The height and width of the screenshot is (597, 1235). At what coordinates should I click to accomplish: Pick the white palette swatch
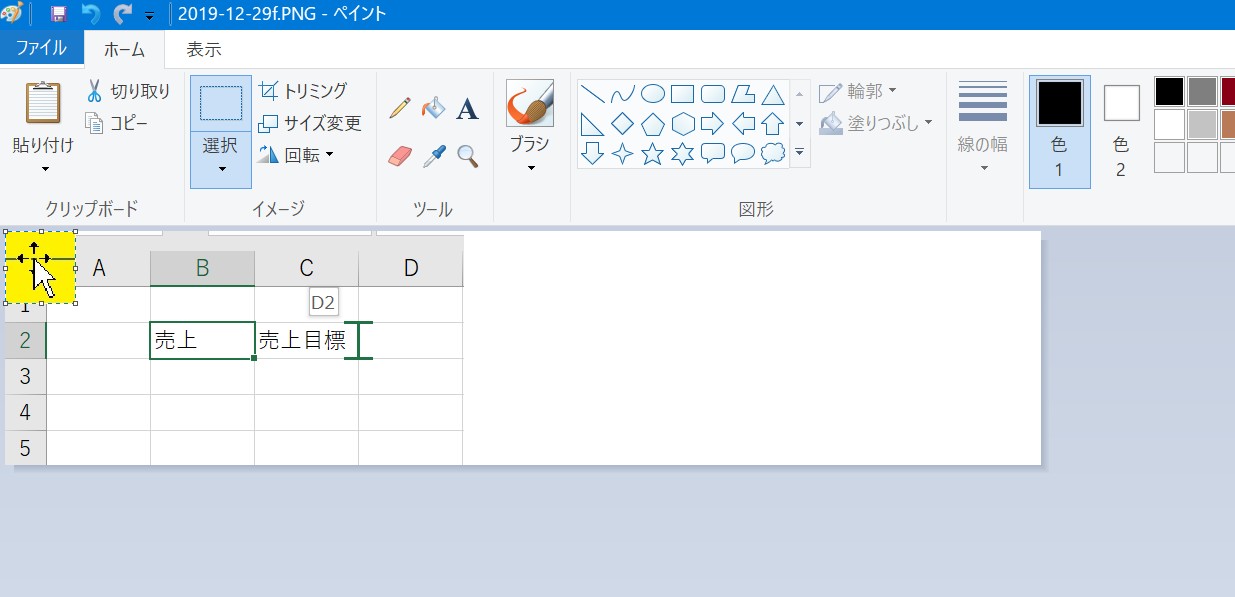1169,124
